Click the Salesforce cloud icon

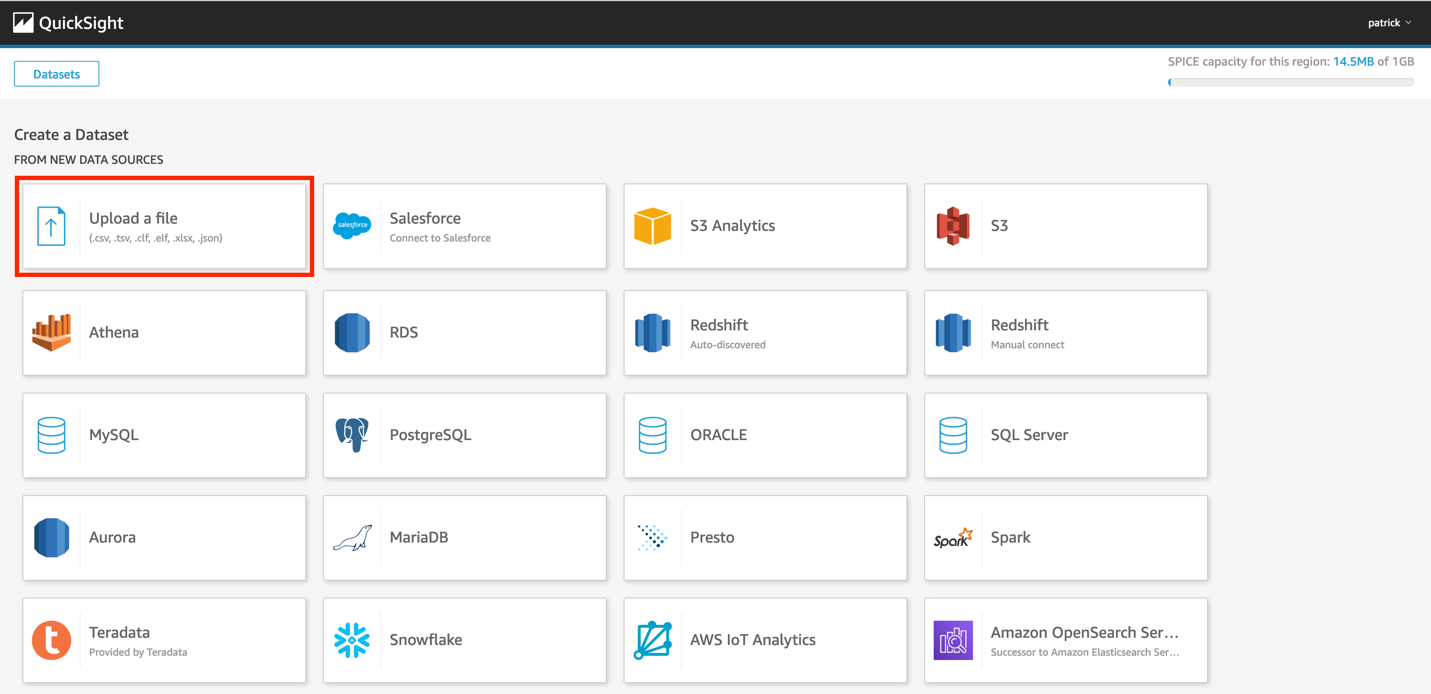[x=352, y=226]
